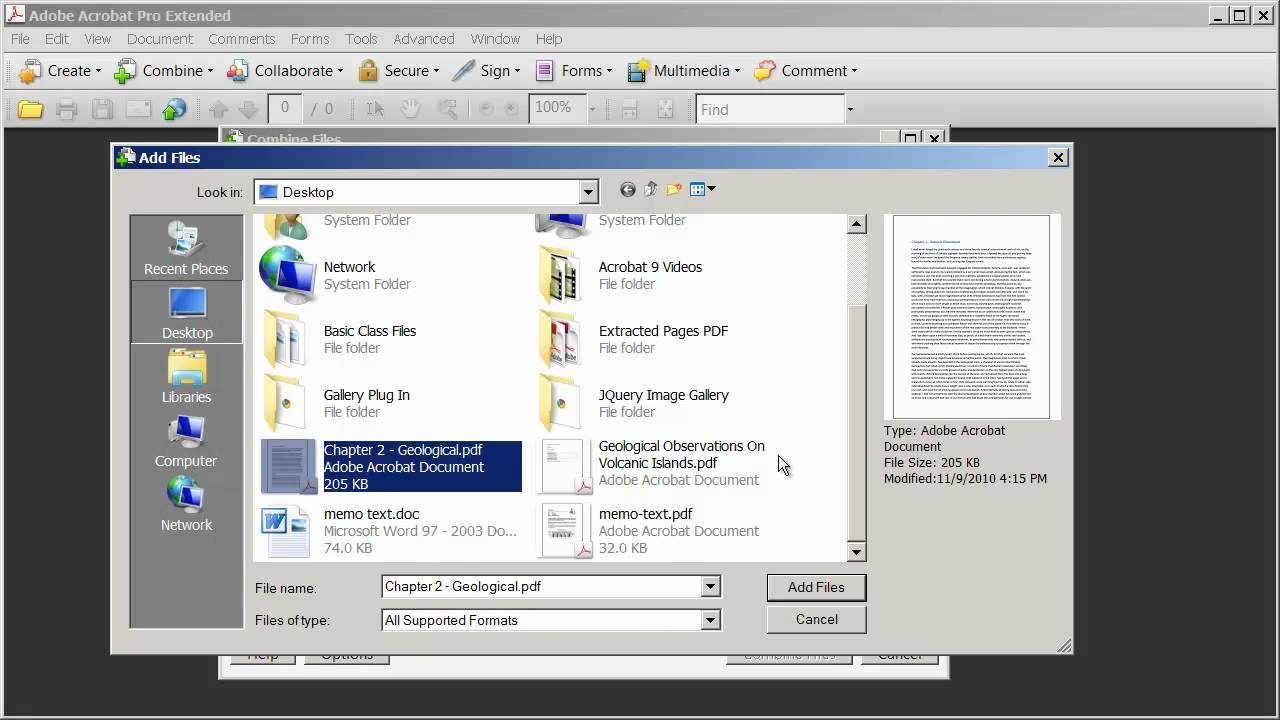The image size is (1280, 720).
Task: Click the Zoom In plus icon
Action: click(511, 109)
